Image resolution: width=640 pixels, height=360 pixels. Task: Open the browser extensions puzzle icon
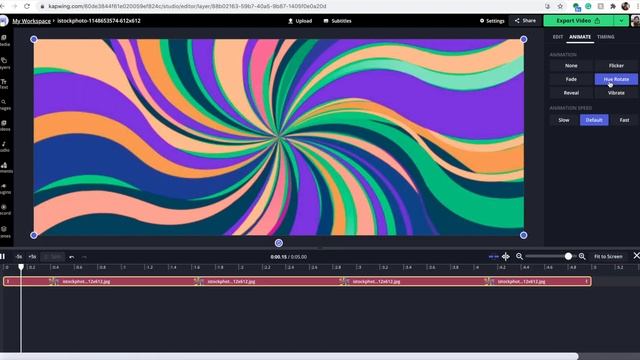coord(613,6)
